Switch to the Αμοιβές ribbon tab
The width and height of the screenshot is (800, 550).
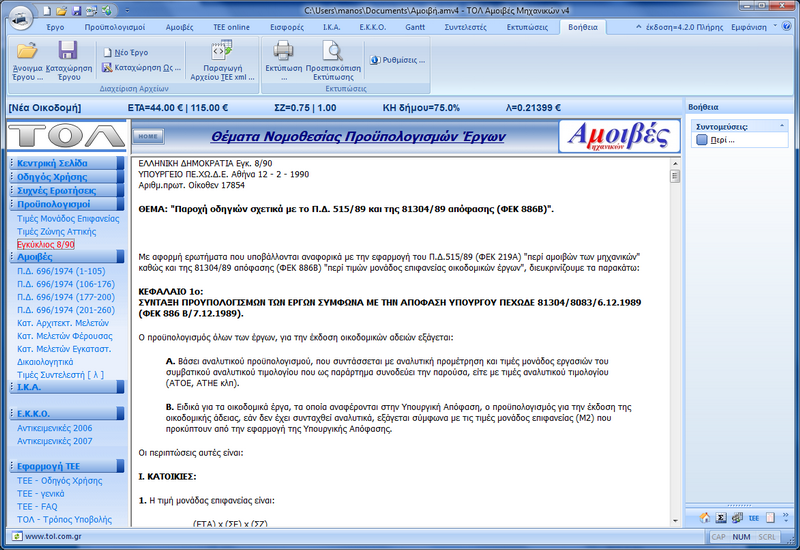tap(179, 27)
